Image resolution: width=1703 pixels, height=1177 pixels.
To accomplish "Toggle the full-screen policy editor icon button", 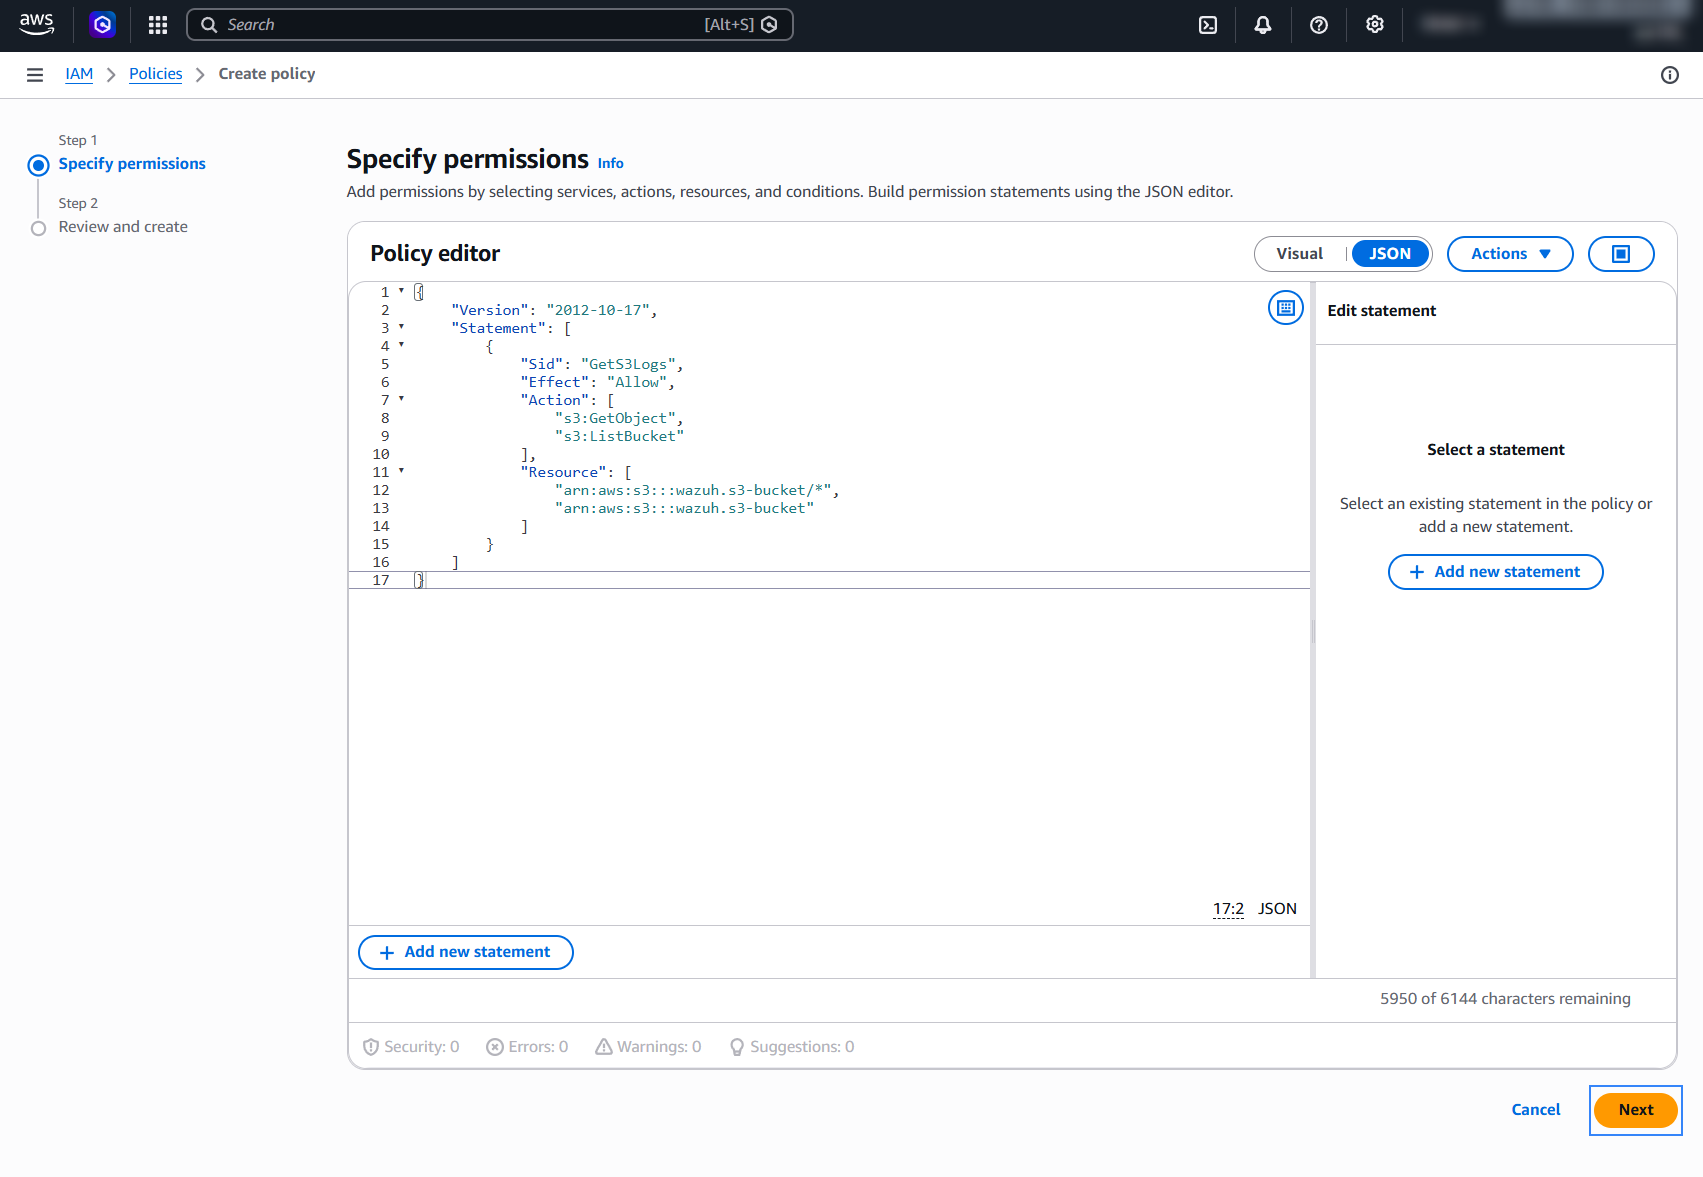I will click(1621, 254).
